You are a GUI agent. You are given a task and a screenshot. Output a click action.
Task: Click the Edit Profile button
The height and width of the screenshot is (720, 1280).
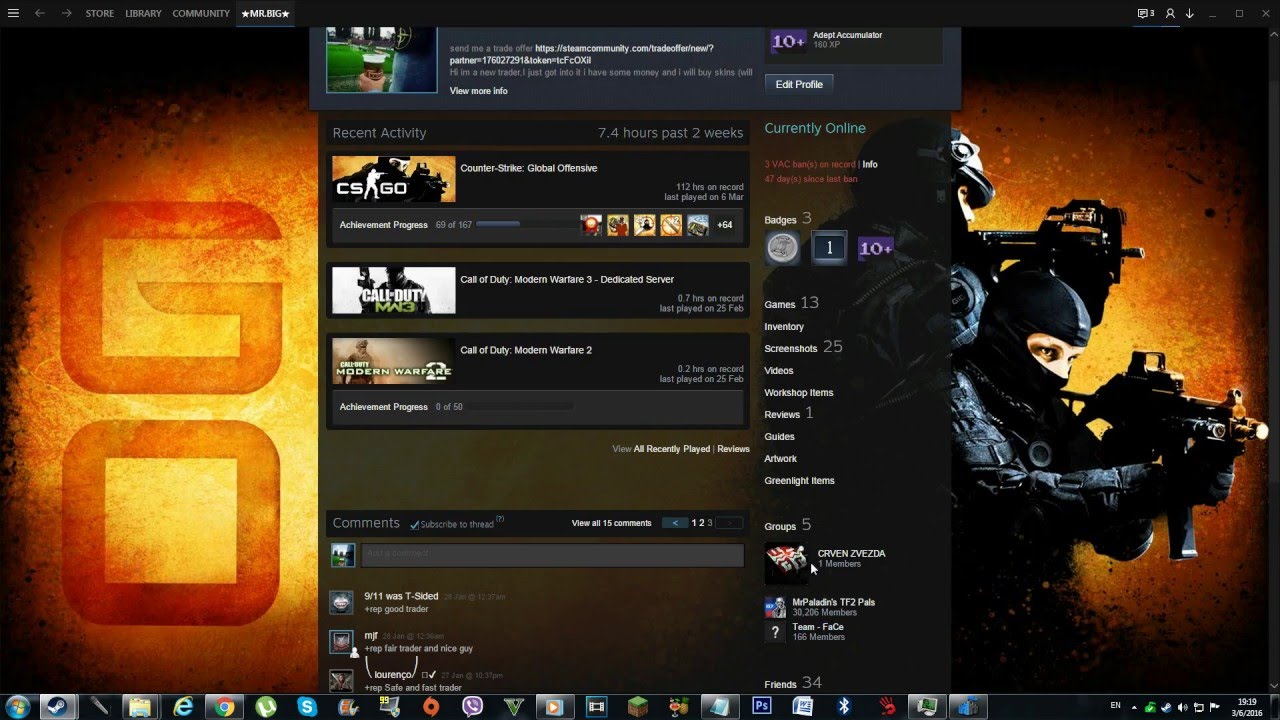pos(799,84)
